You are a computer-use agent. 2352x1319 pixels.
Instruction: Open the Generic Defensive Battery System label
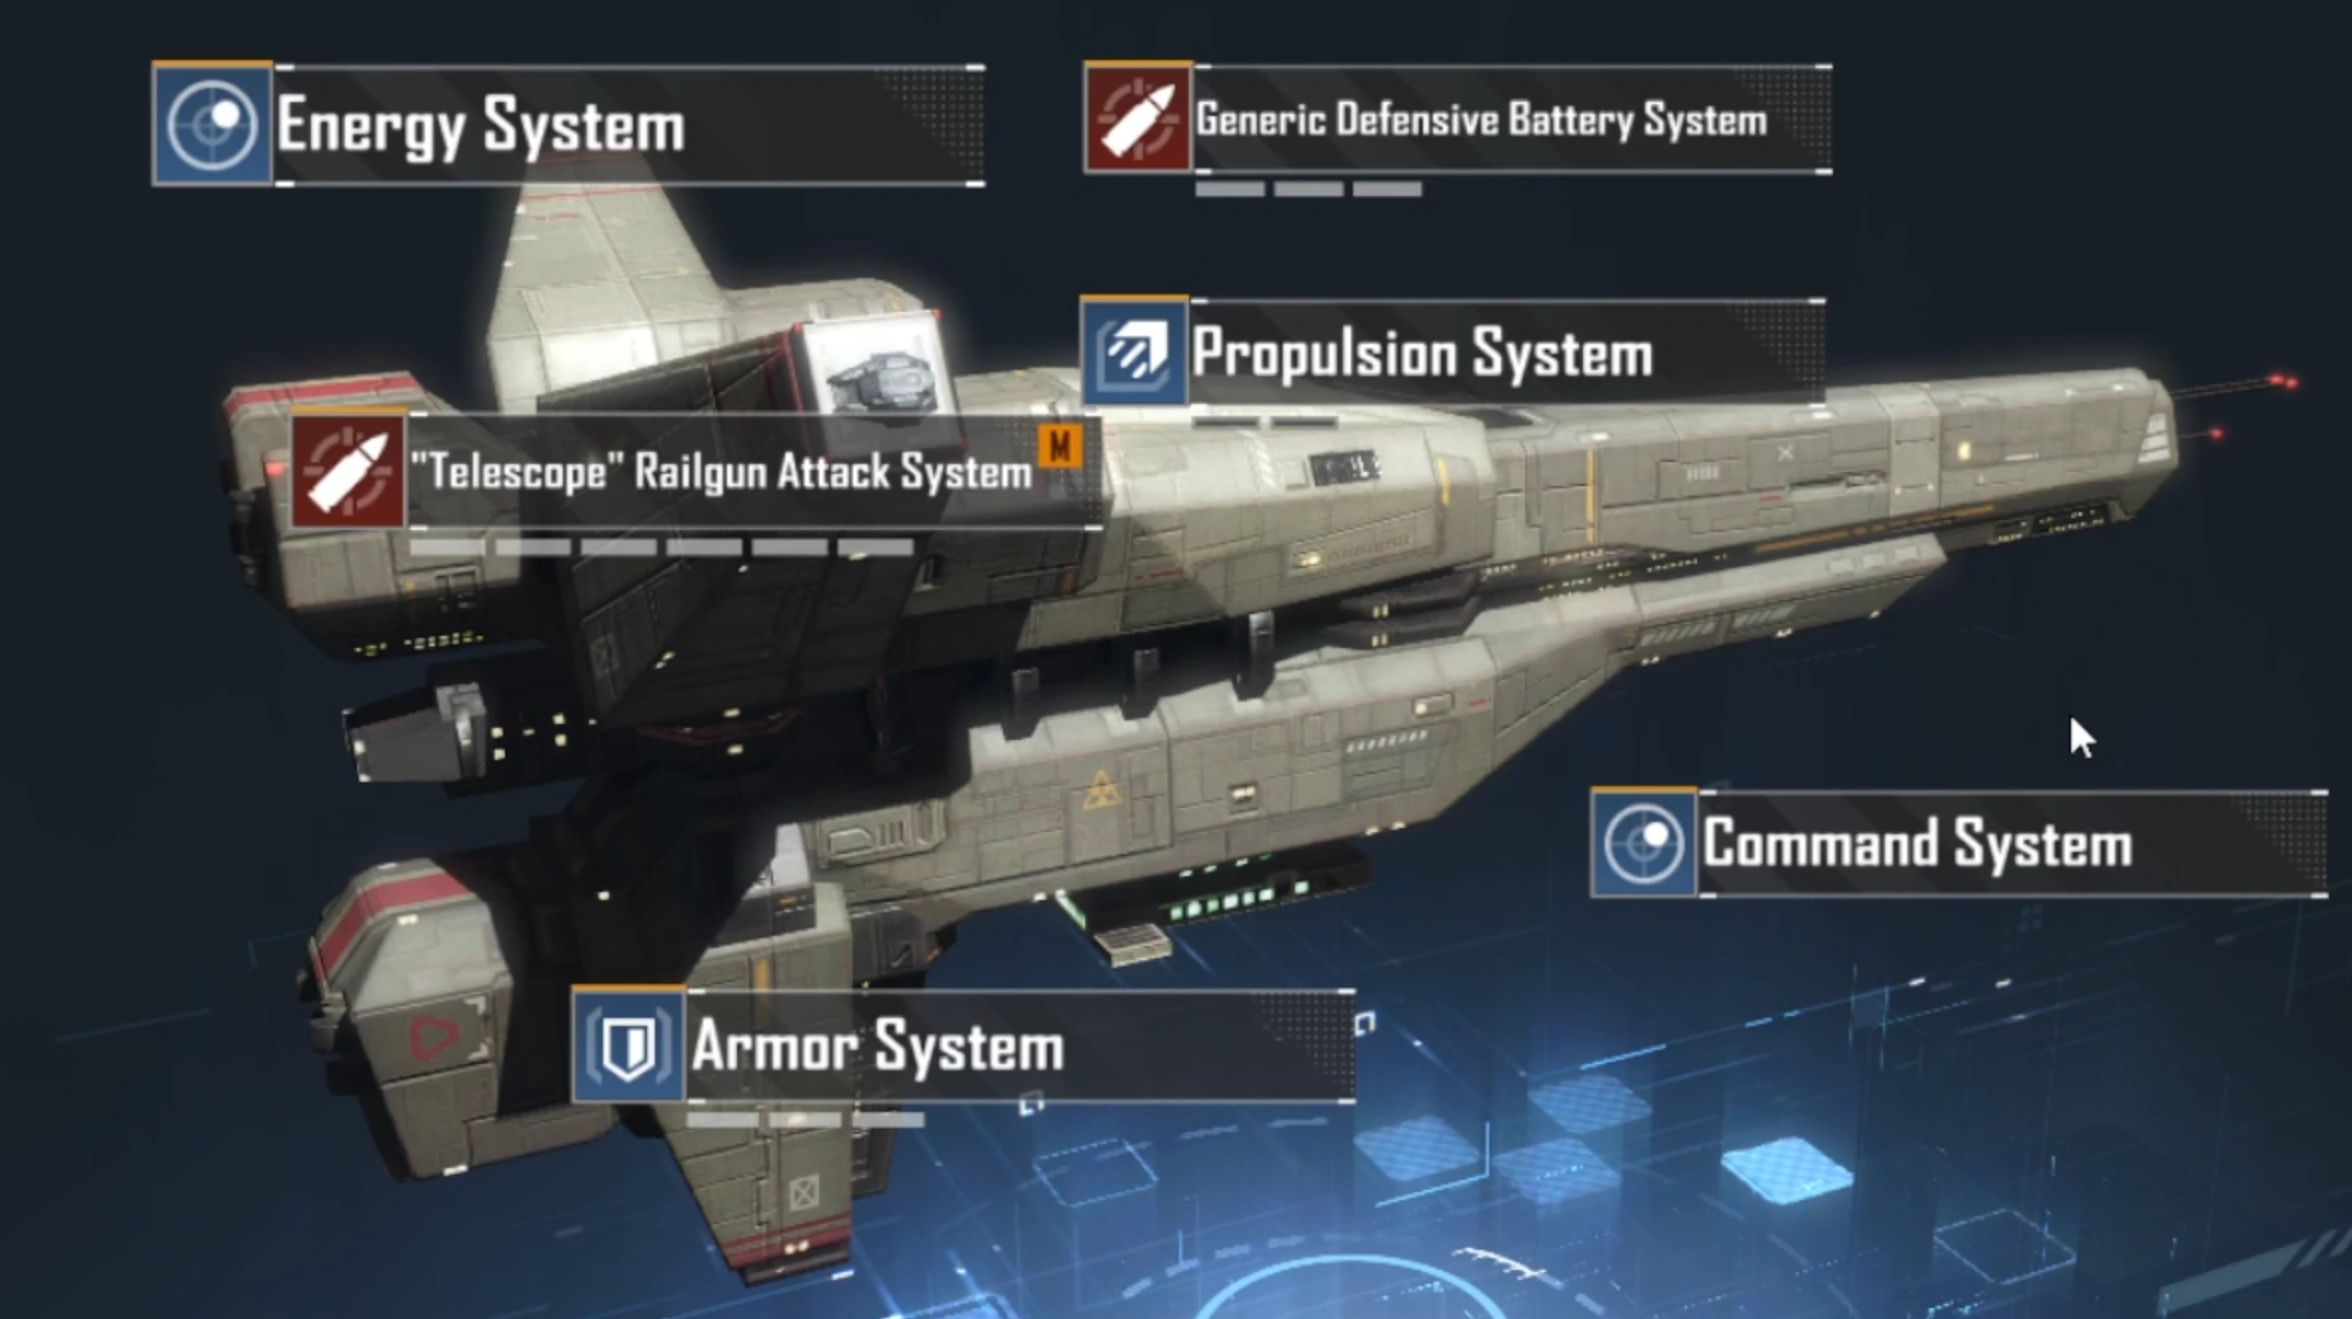tap(1481, 120)
